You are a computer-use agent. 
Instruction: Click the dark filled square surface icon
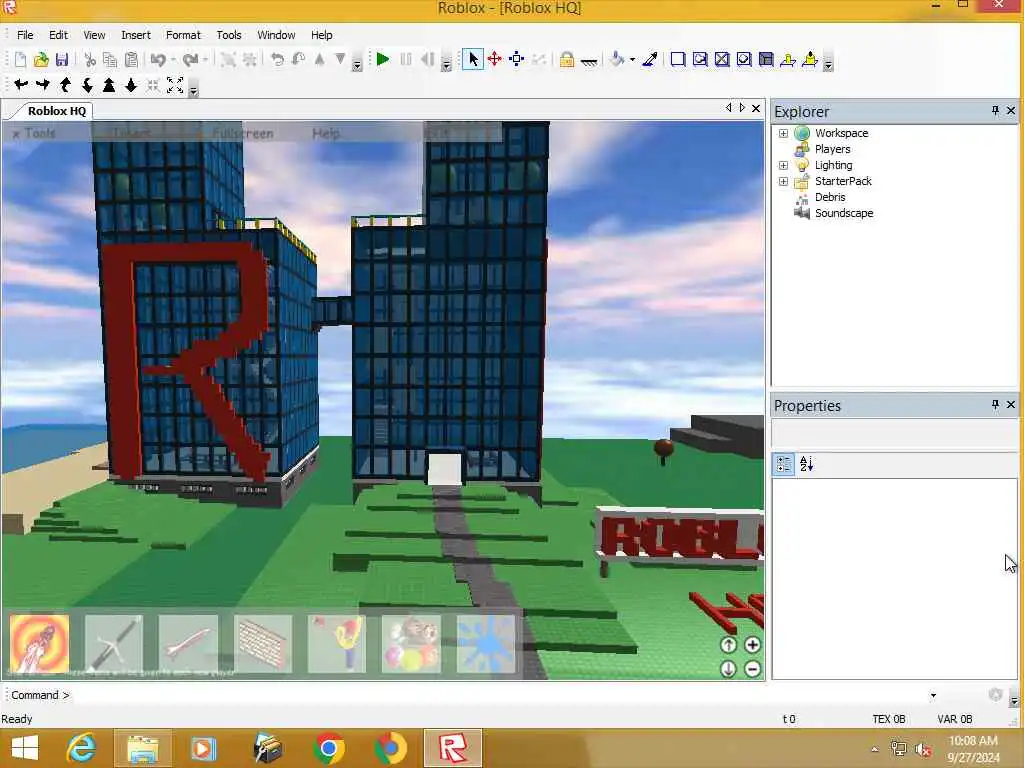point(766,59)
